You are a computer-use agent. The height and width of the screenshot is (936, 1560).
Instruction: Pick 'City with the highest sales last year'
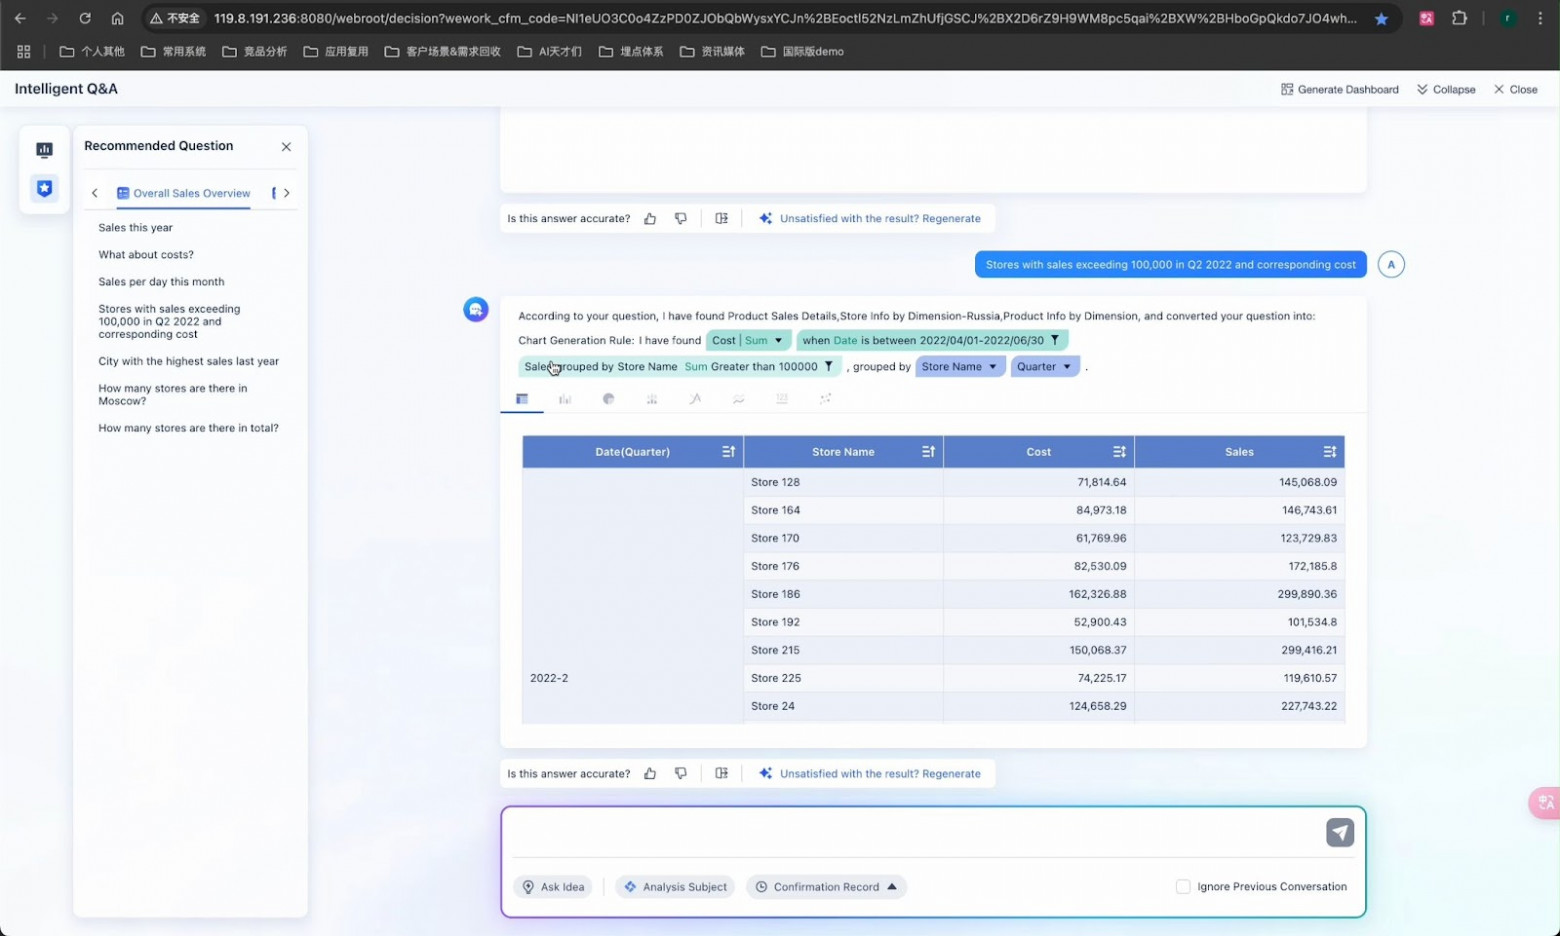click(x=188, y=361)
